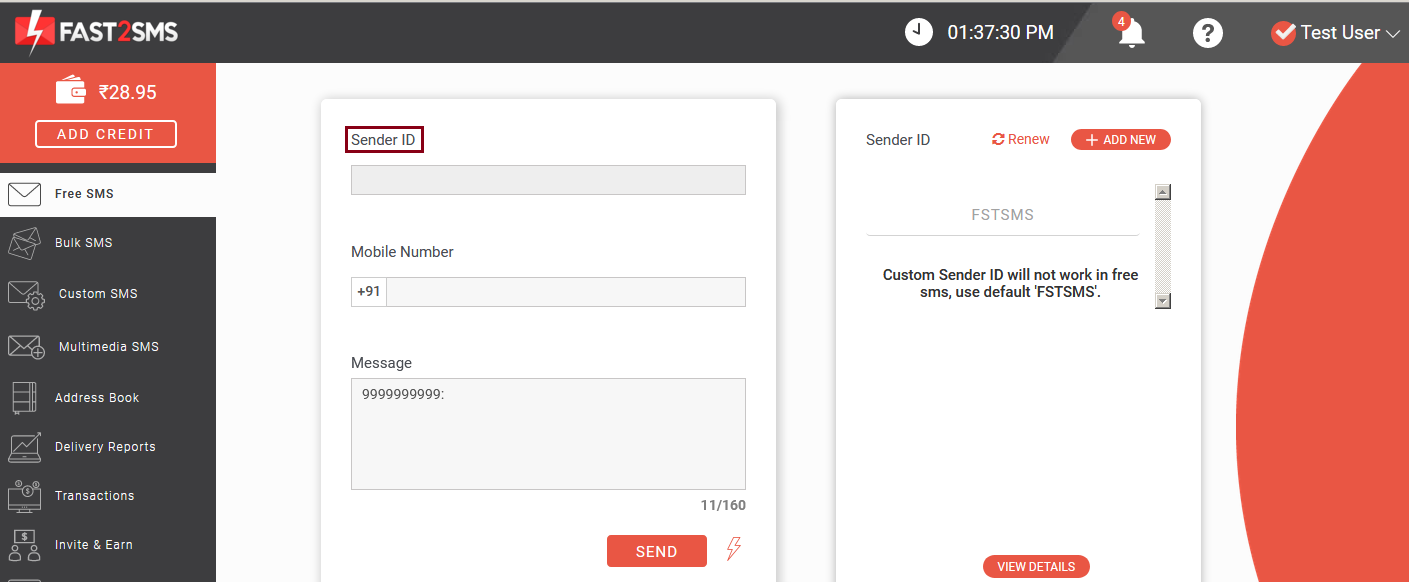Viewport: 1409px width, 582px height.
Task: Click the Fast2SMS logo
Action: coord(96,32)
